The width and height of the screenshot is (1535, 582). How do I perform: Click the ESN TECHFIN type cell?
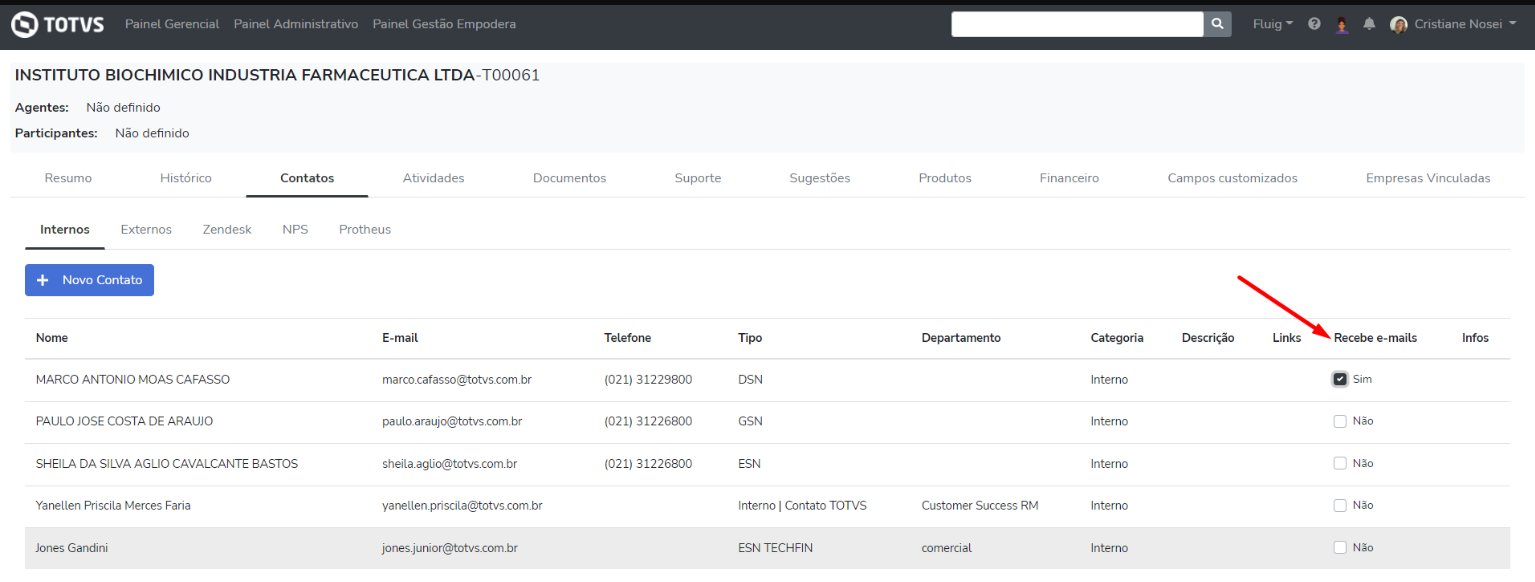pyautogui.click(x=775, y=548)
